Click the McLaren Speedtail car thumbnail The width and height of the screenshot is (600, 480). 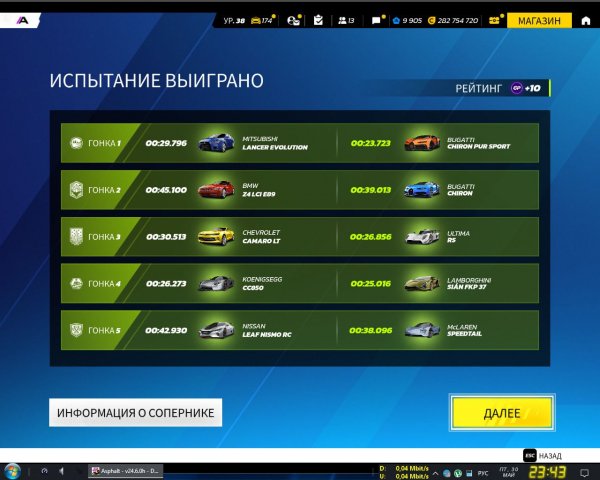pyautogui.click(x=421, y=330)
